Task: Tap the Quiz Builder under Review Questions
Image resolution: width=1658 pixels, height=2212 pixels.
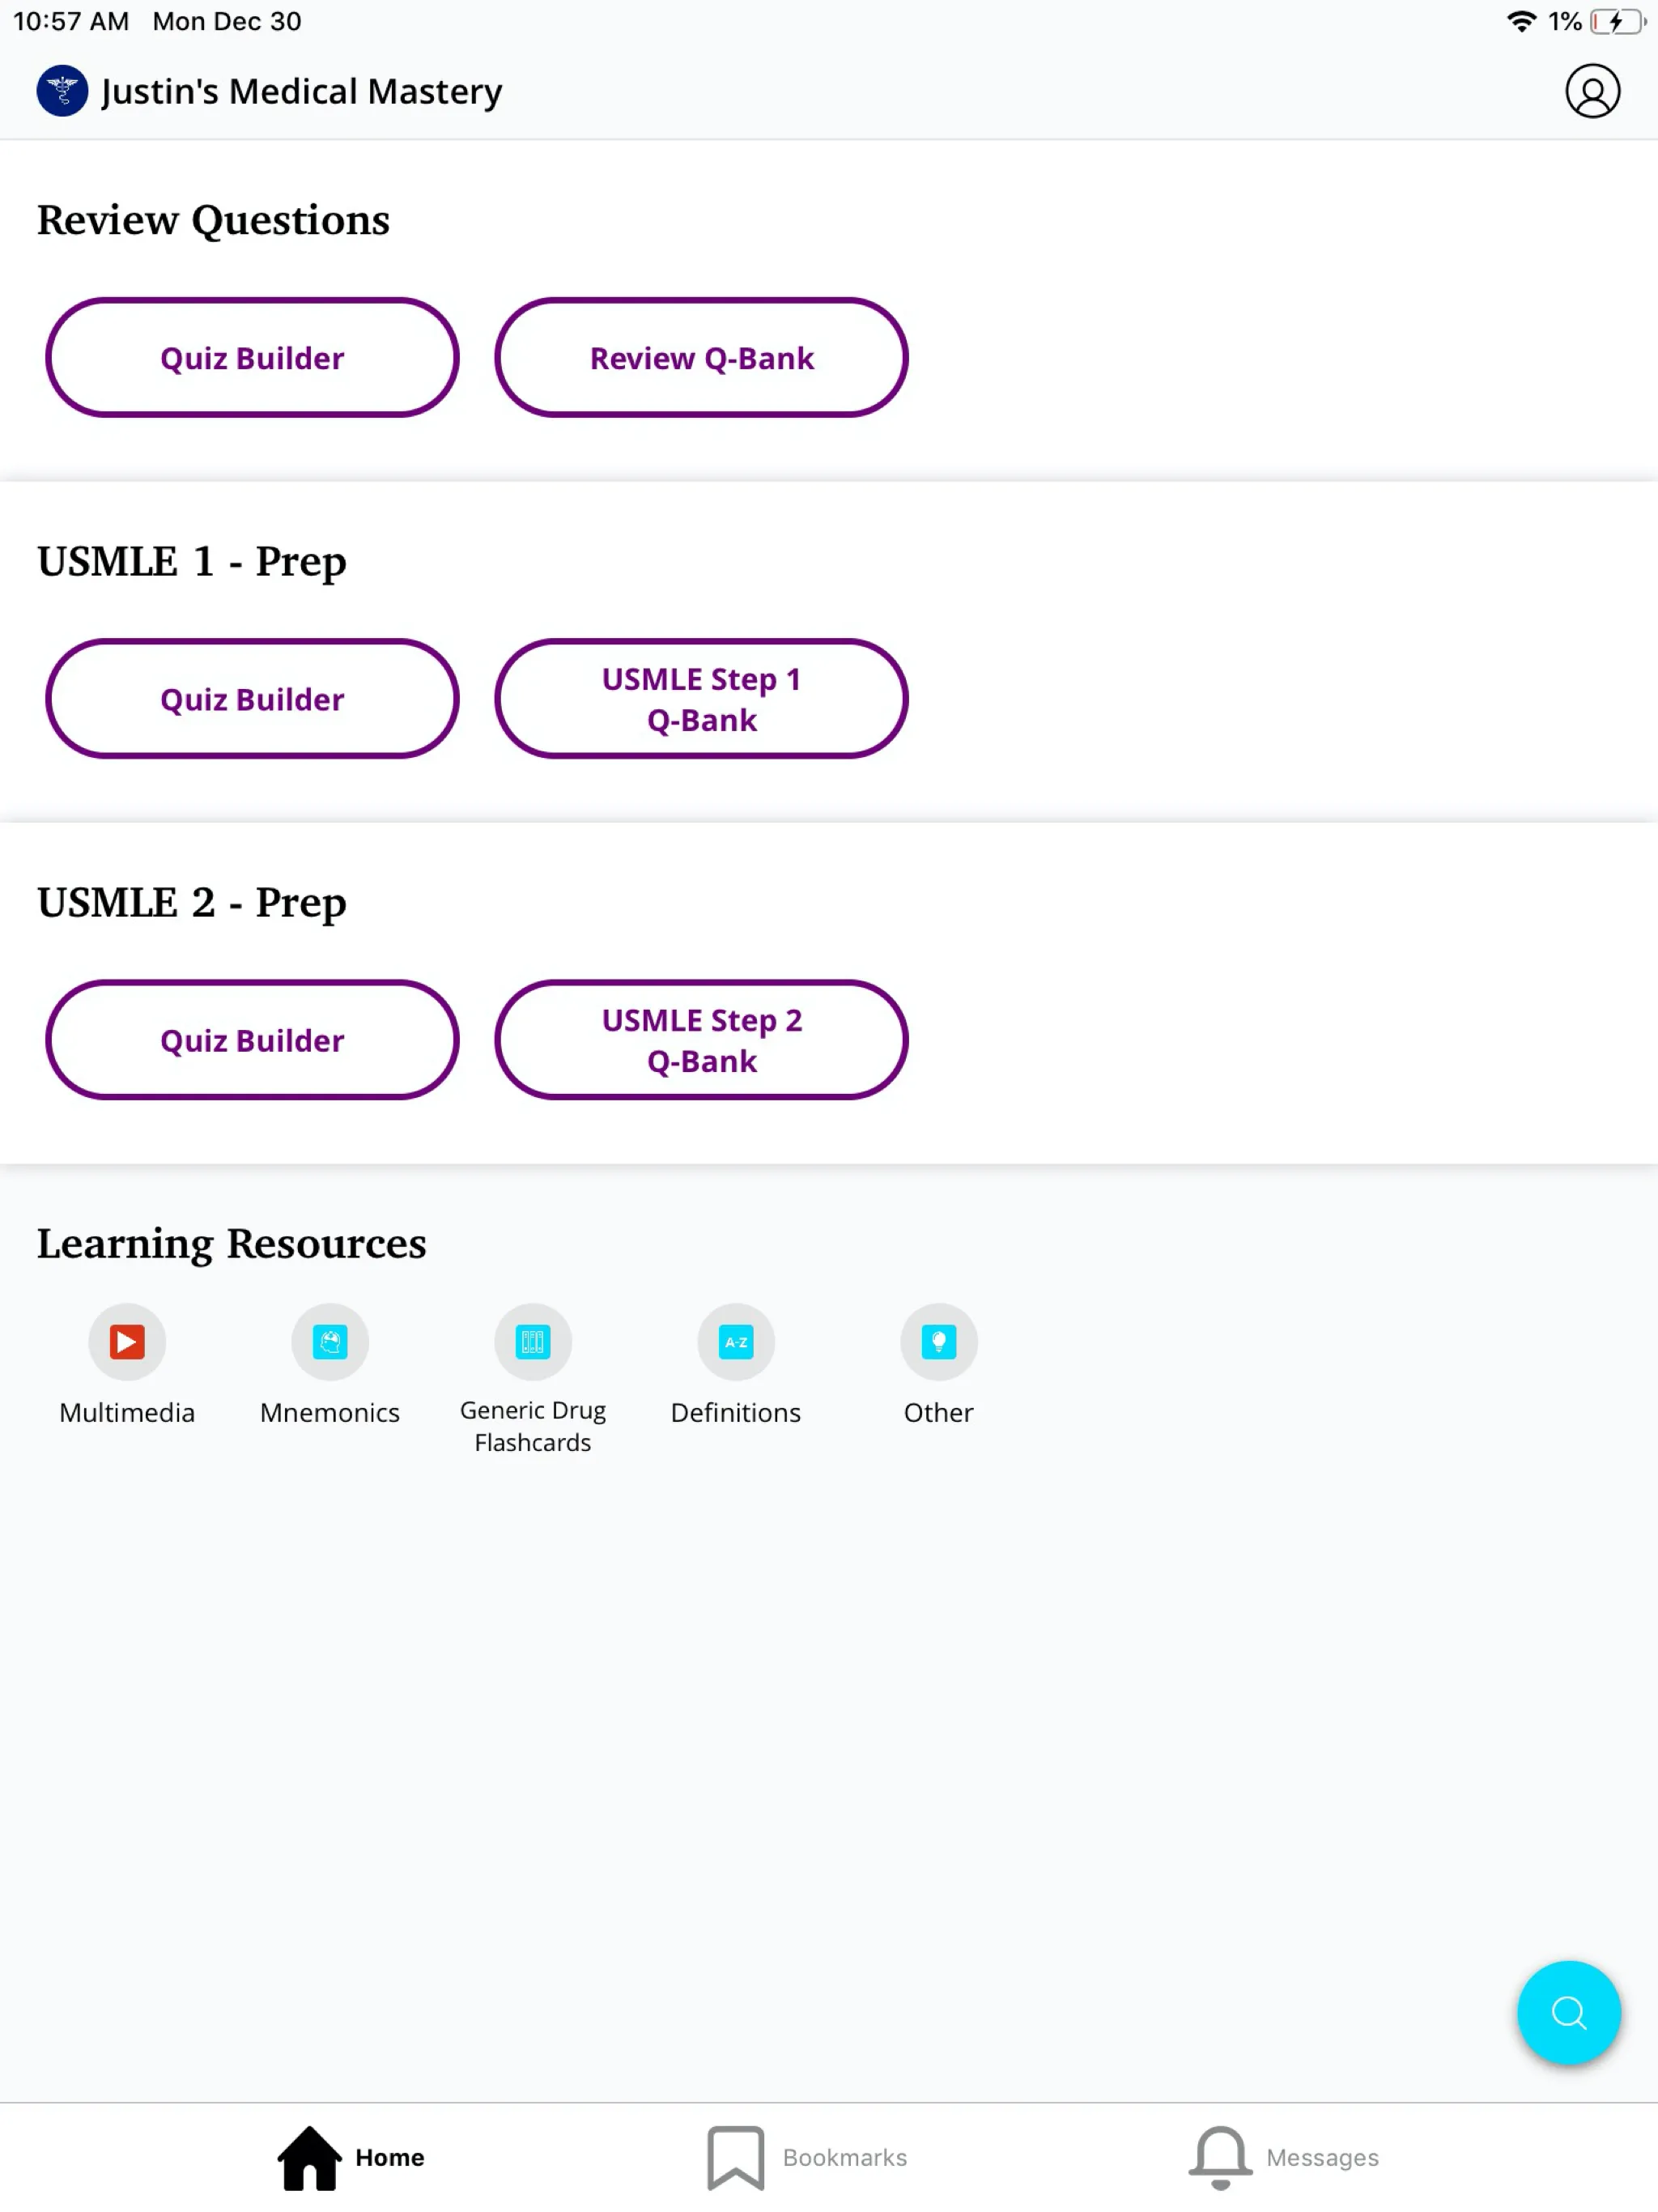Action: (253, 357)
